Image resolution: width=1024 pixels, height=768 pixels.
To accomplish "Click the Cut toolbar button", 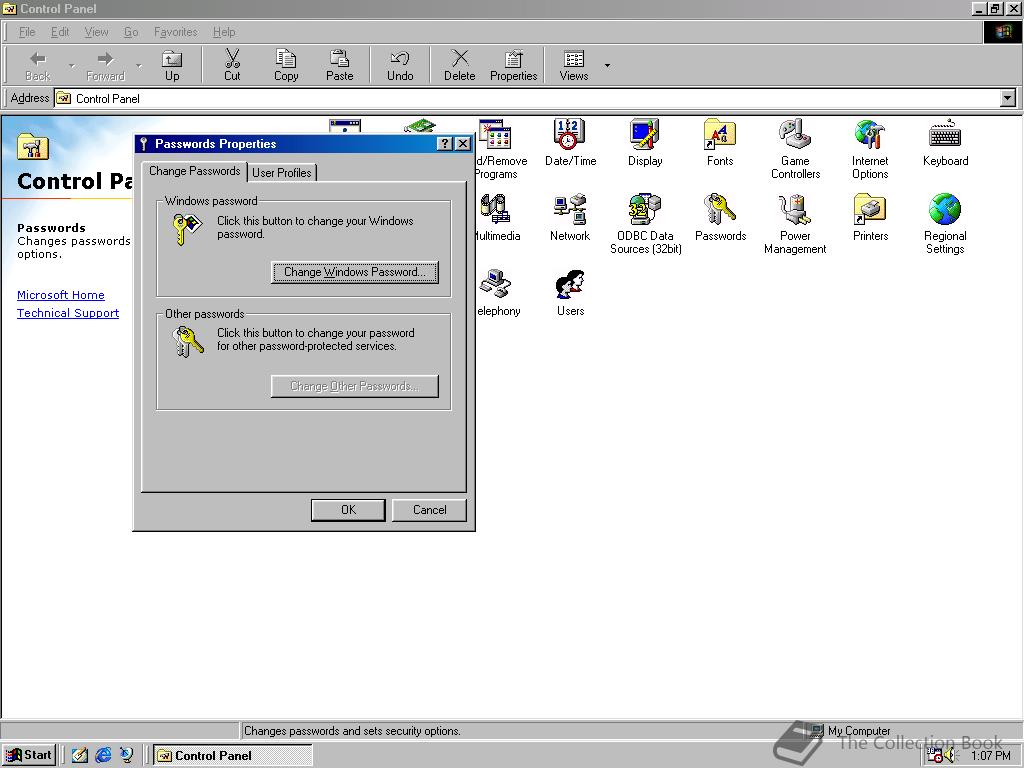I will click(232, 66).
